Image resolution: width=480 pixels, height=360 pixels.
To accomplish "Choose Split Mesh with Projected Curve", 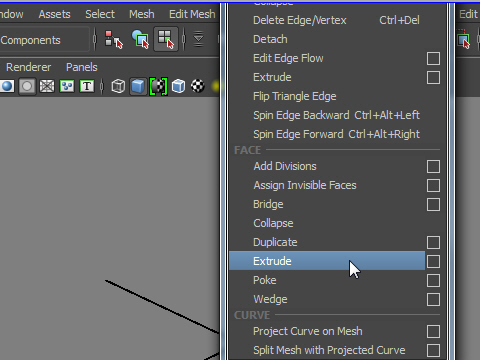I will [x=327, y=350].
